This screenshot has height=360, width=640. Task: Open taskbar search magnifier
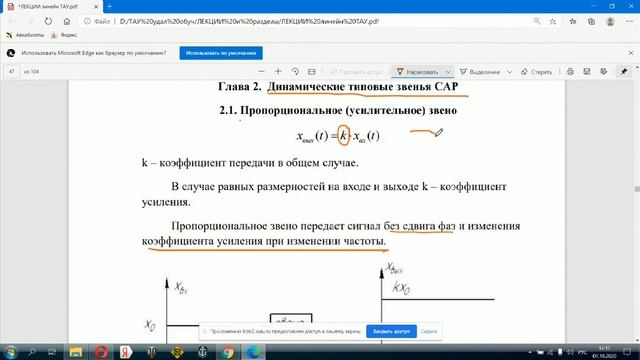click(x=32, y=352)
